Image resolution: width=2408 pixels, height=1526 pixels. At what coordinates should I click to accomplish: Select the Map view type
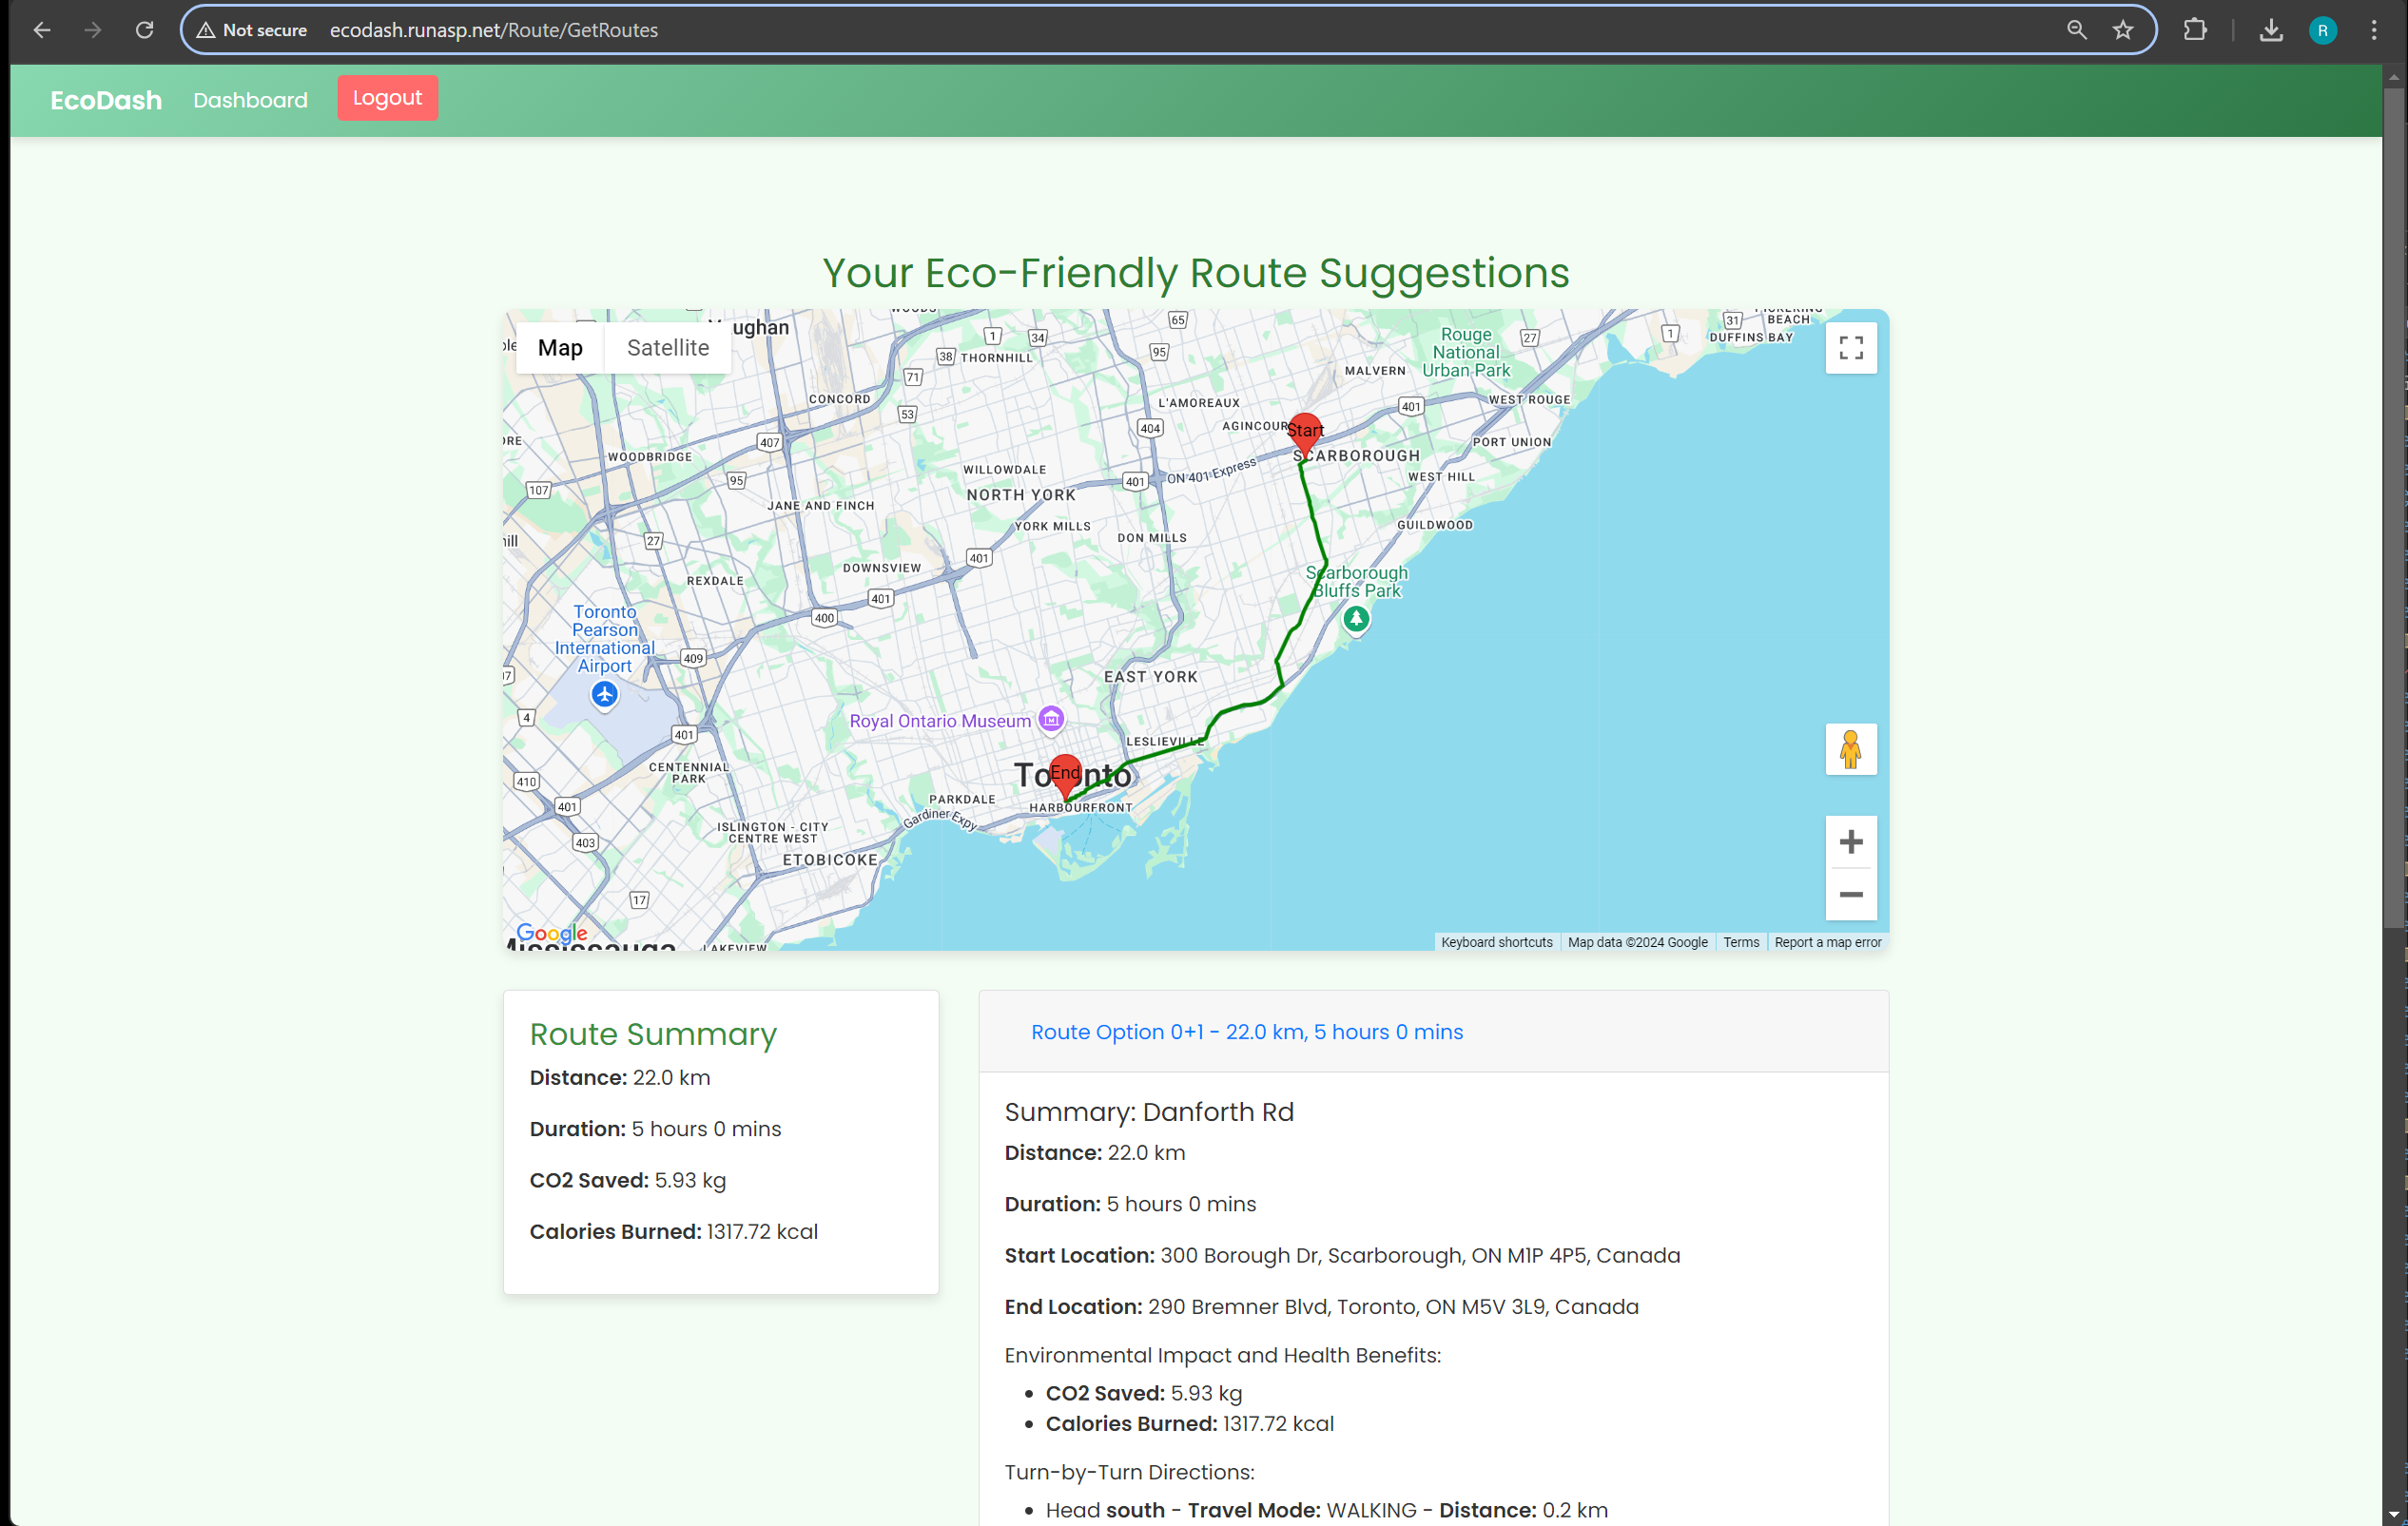(x=560, y=348)
